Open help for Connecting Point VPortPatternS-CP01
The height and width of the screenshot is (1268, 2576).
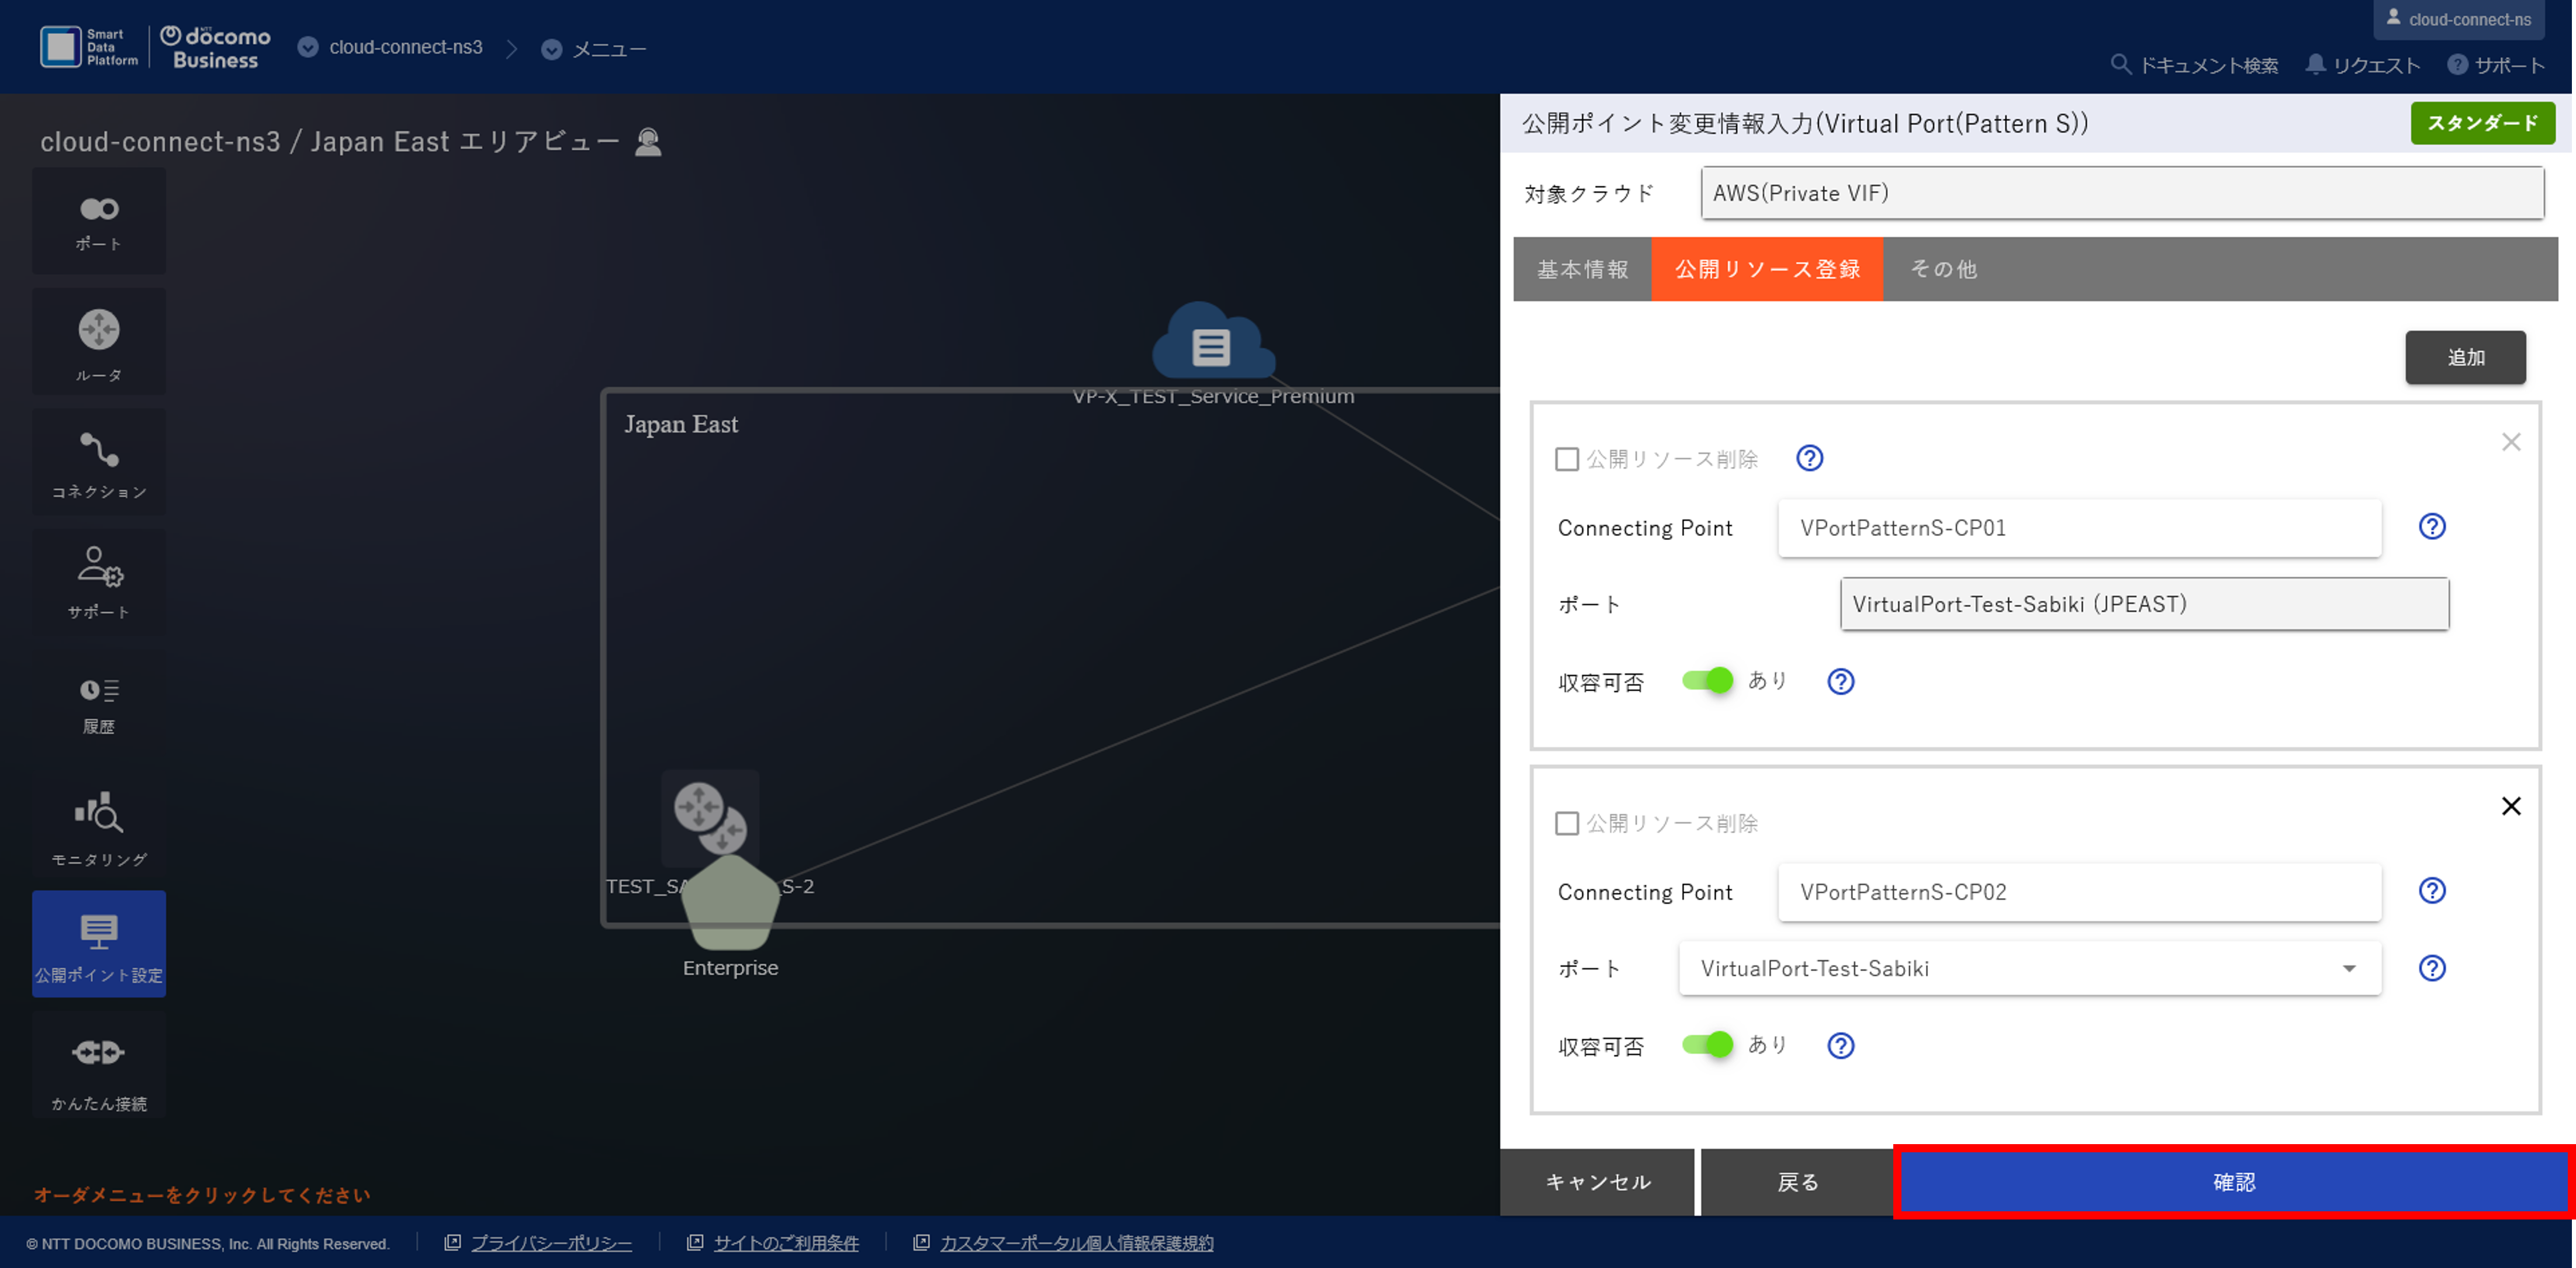tap(2433, 526)
